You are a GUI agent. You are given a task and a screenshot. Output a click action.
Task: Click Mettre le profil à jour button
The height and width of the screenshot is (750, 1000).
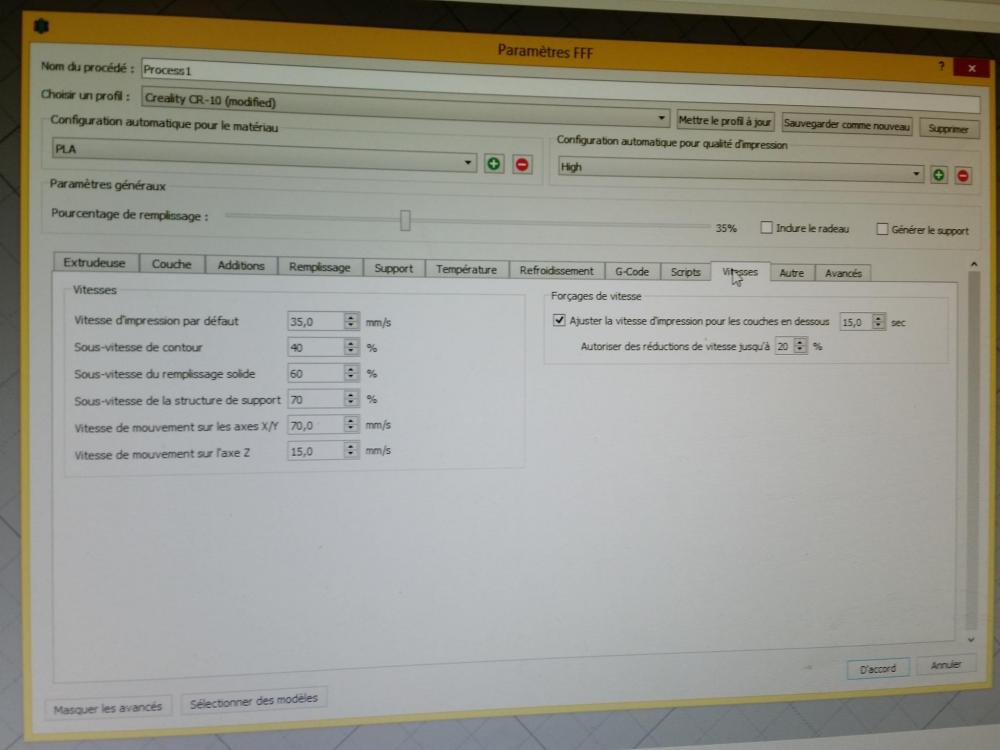coord(724,120)
